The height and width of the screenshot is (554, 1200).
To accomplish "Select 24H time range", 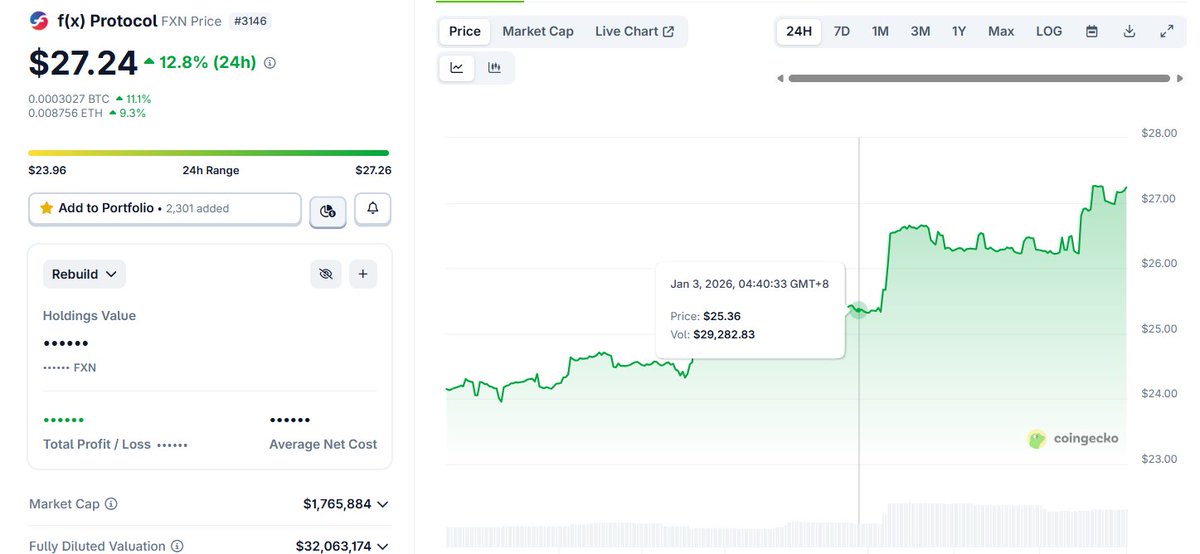I will [x=799, y=31].
